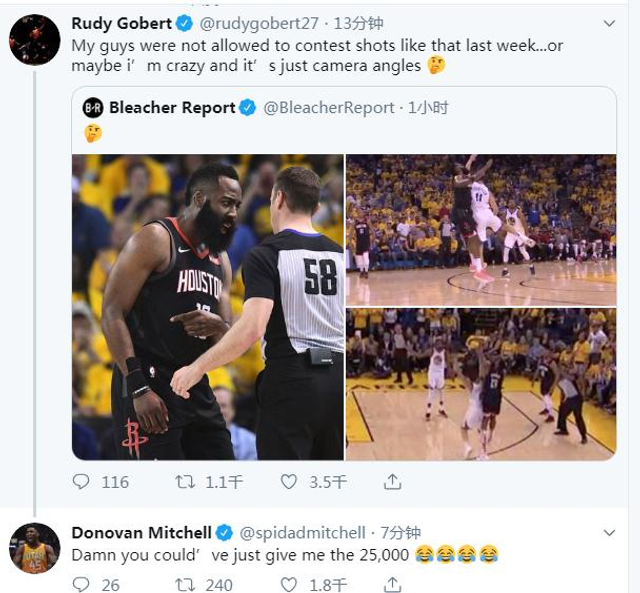This screenshot has width=640, height=593.
Task: Open the Bleacher Report quoted account name
Action: point(173,108)
